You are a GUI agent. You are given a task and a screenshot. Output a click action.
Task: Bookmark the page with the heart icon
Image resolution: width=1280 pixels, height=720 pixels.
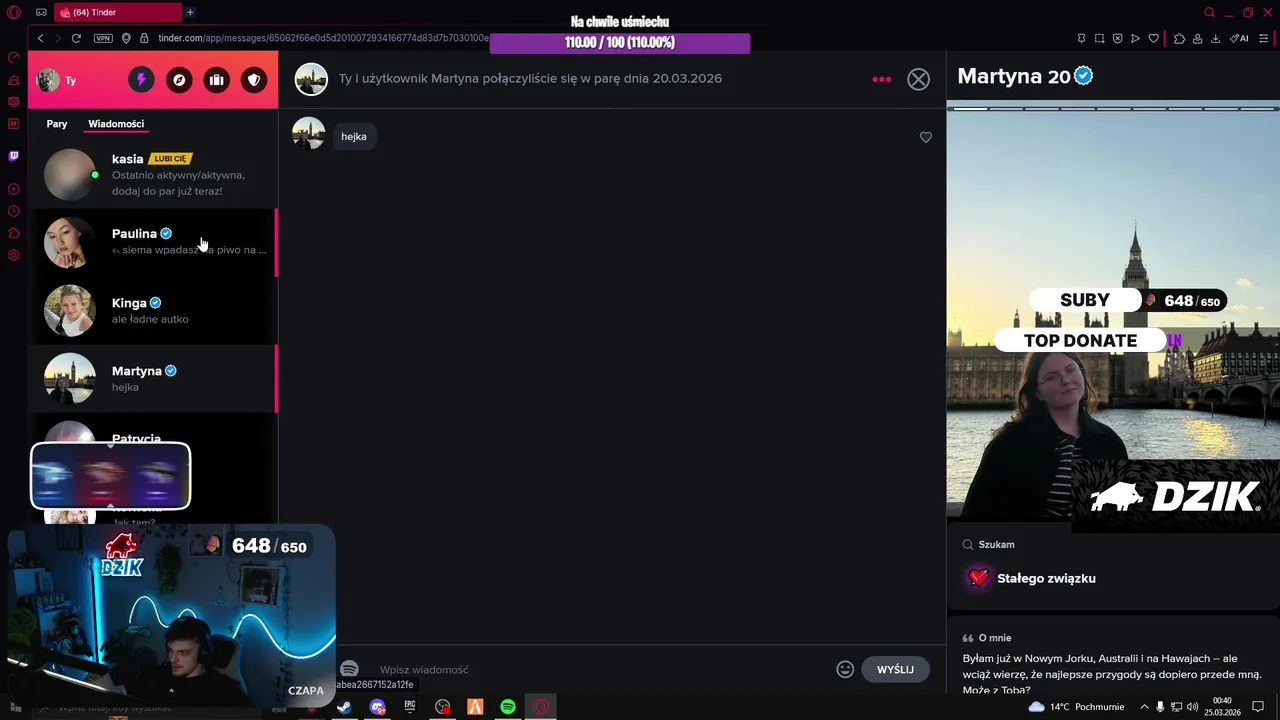(x=1153, y=38)
